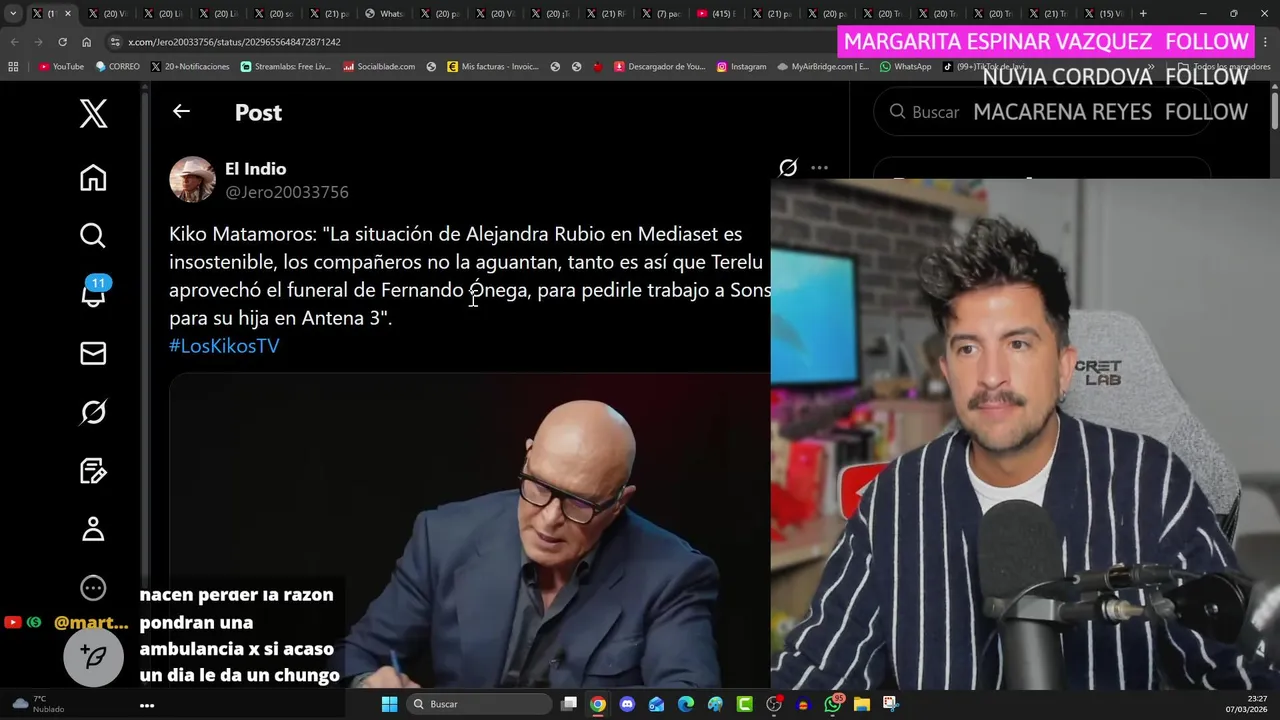Open the Home feed icon
Screen dimensions: 1280x720
coord(93,178)
